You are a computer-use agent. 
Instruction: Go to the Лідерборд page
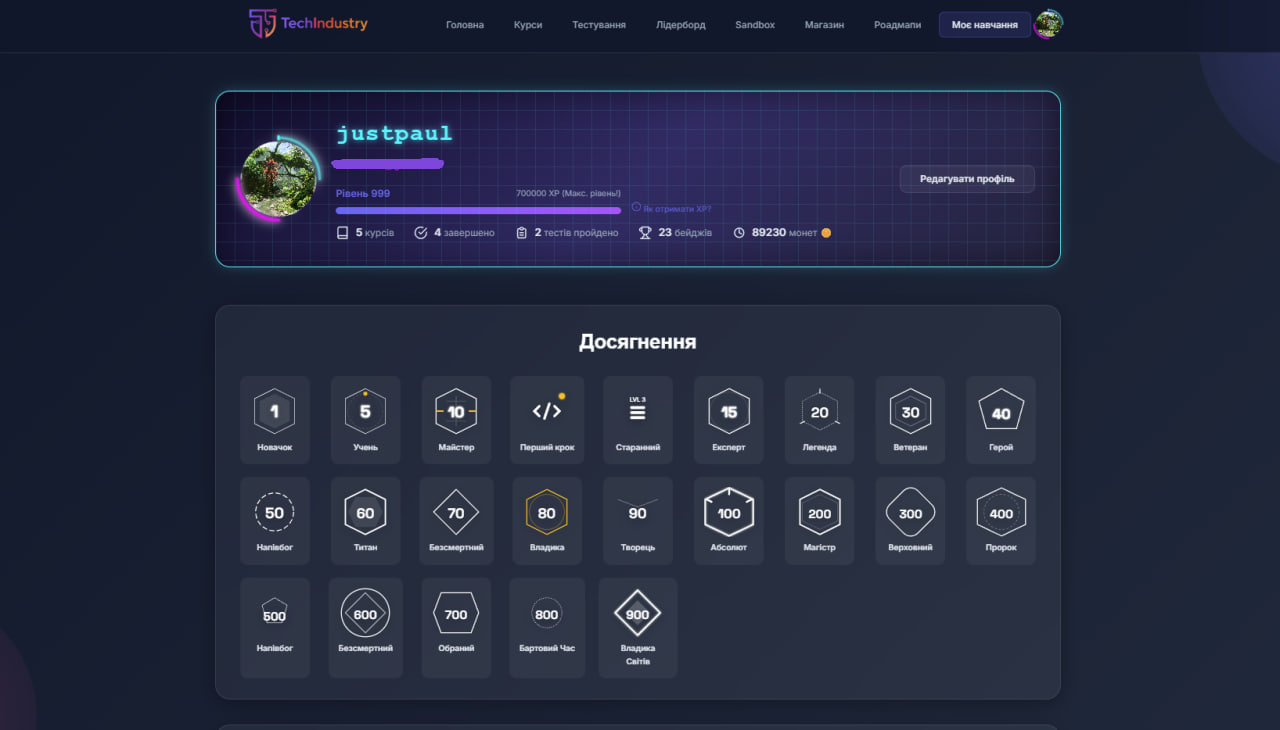pyautogui.click(x=680, y=25)
